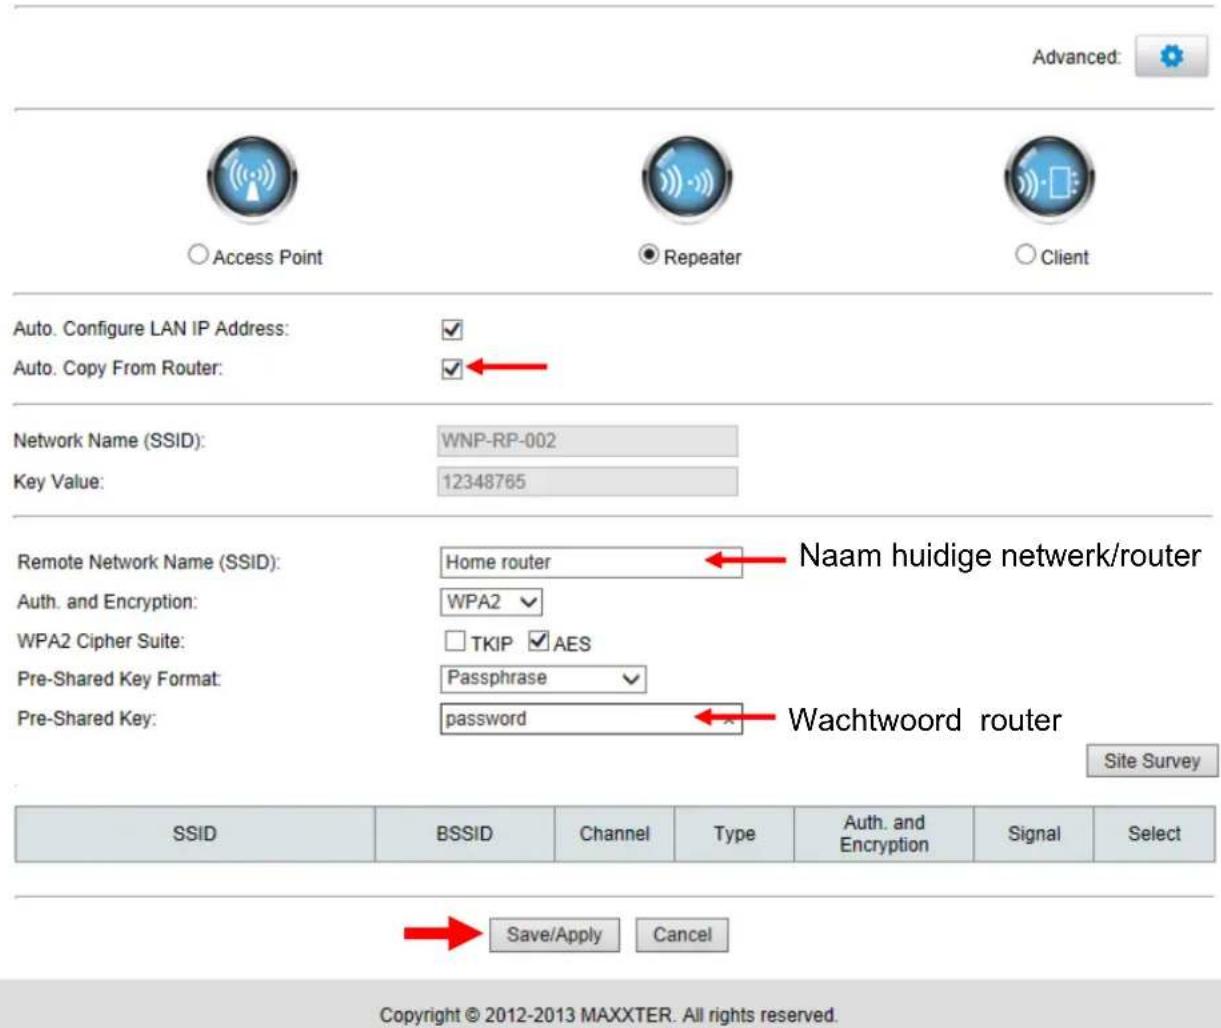Viewport: 1221px width, 1028px height.
Task: Enable the TKIP cipher checkbox
Action: pyautogui.click(x=455, y=640)
